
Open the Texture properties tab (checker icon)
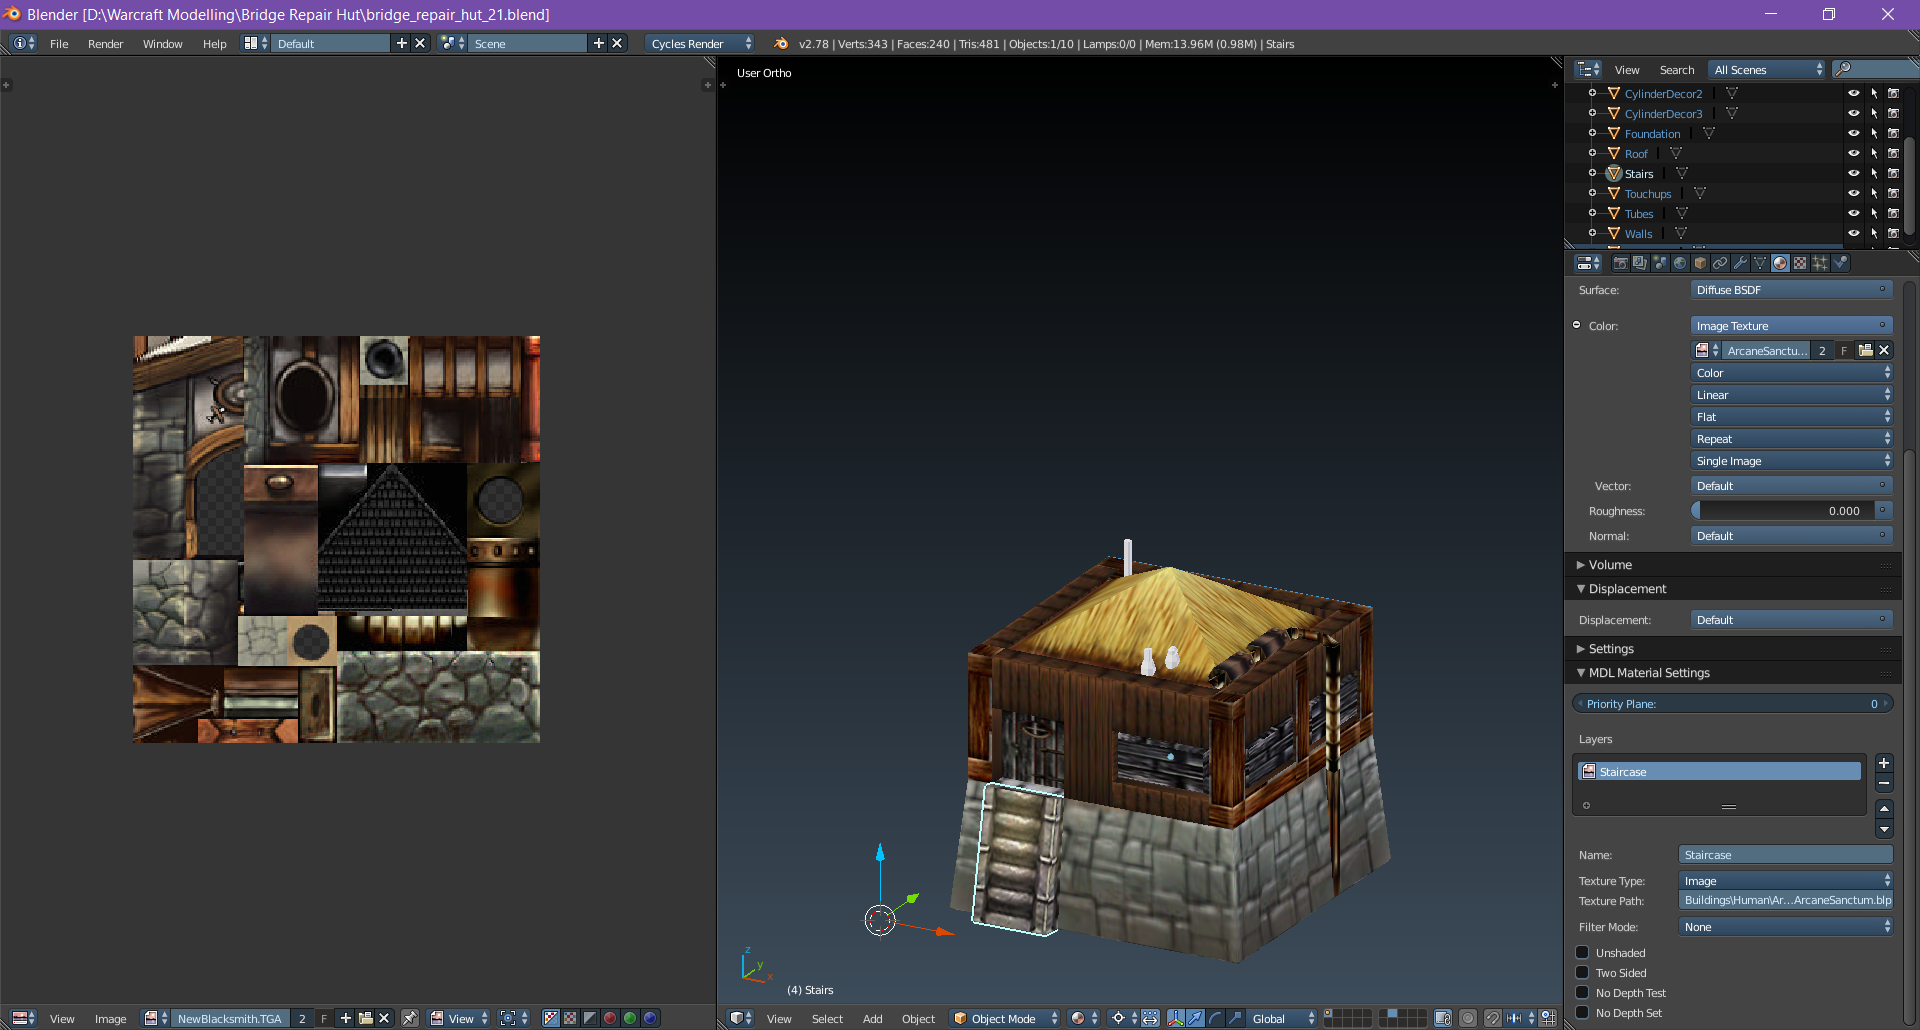tap(1800, 263)
